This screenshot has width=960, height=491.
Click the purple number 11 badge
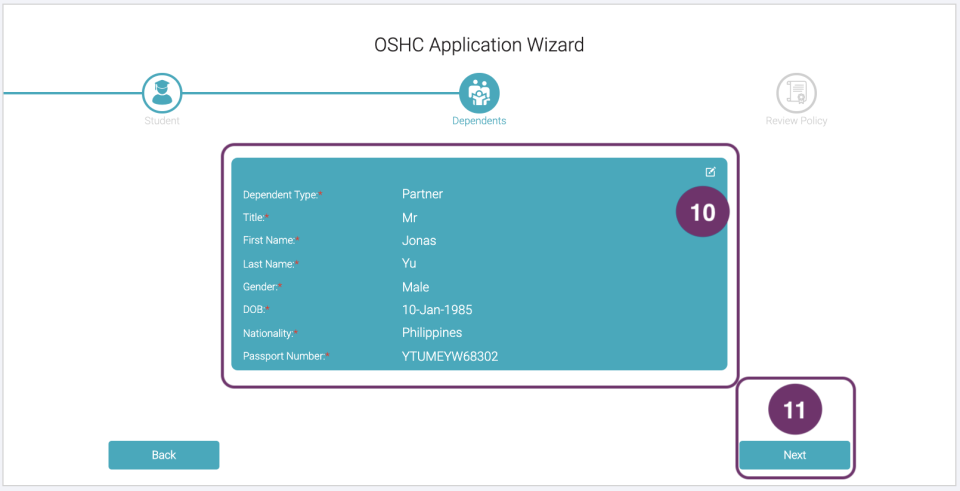coord(794,410)
